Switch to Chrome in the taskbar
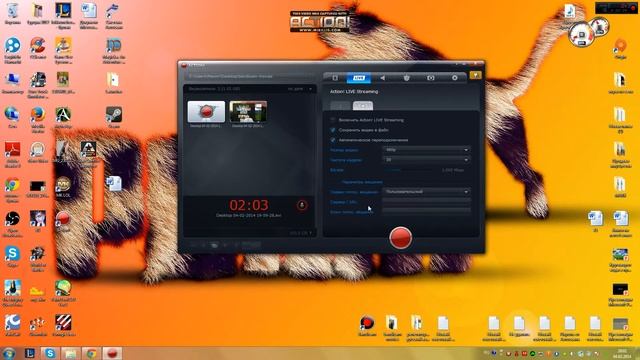The height and width of the screenshot is (360, 640). pyautogui.click(x=91, y=353)
